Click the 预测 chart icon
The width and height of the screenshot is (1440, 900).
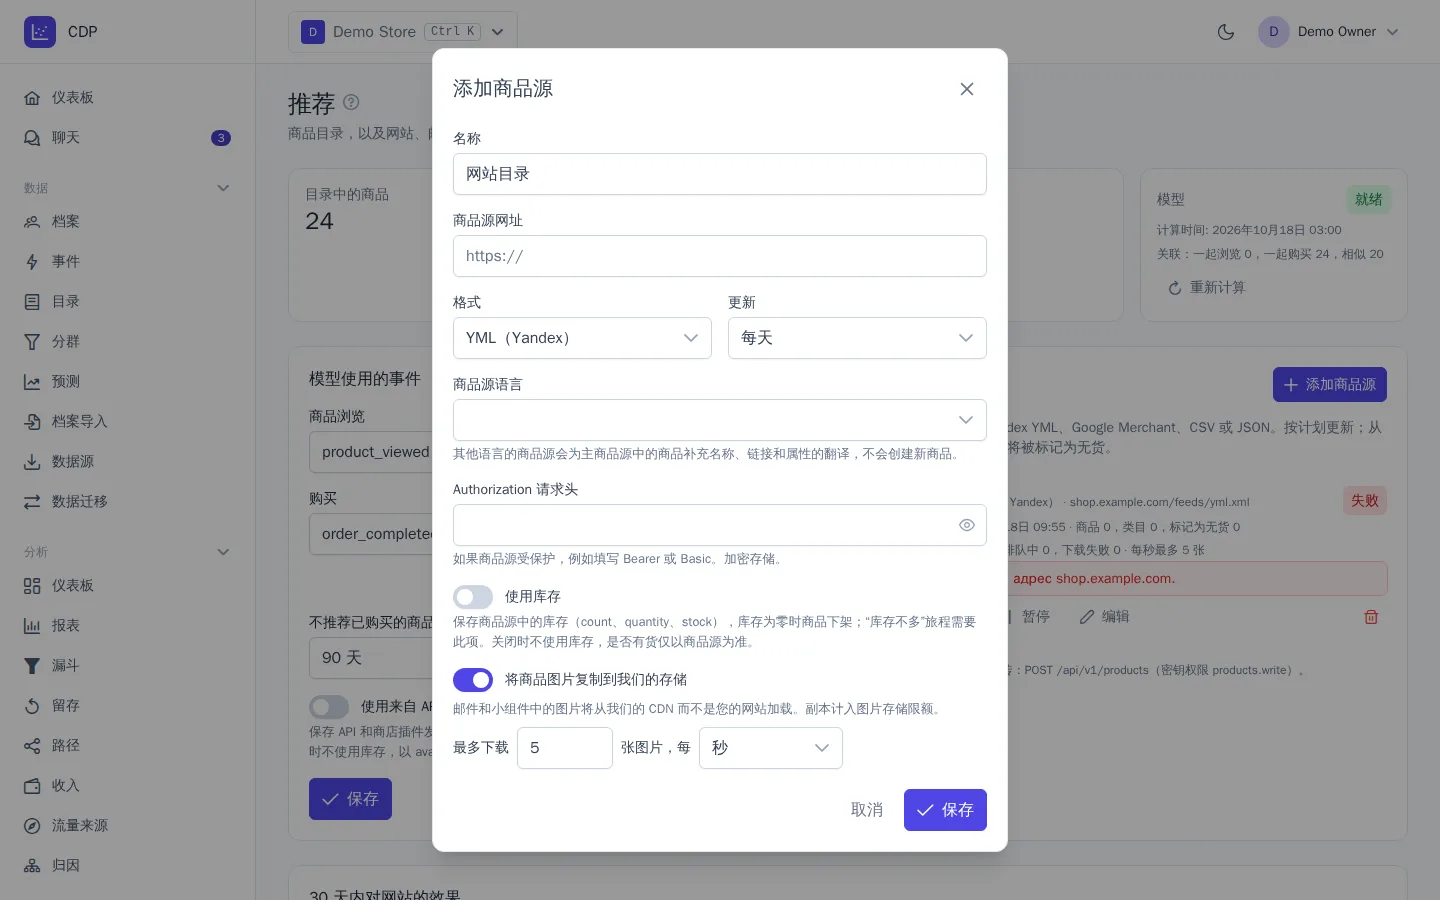(x=32, y=382)
